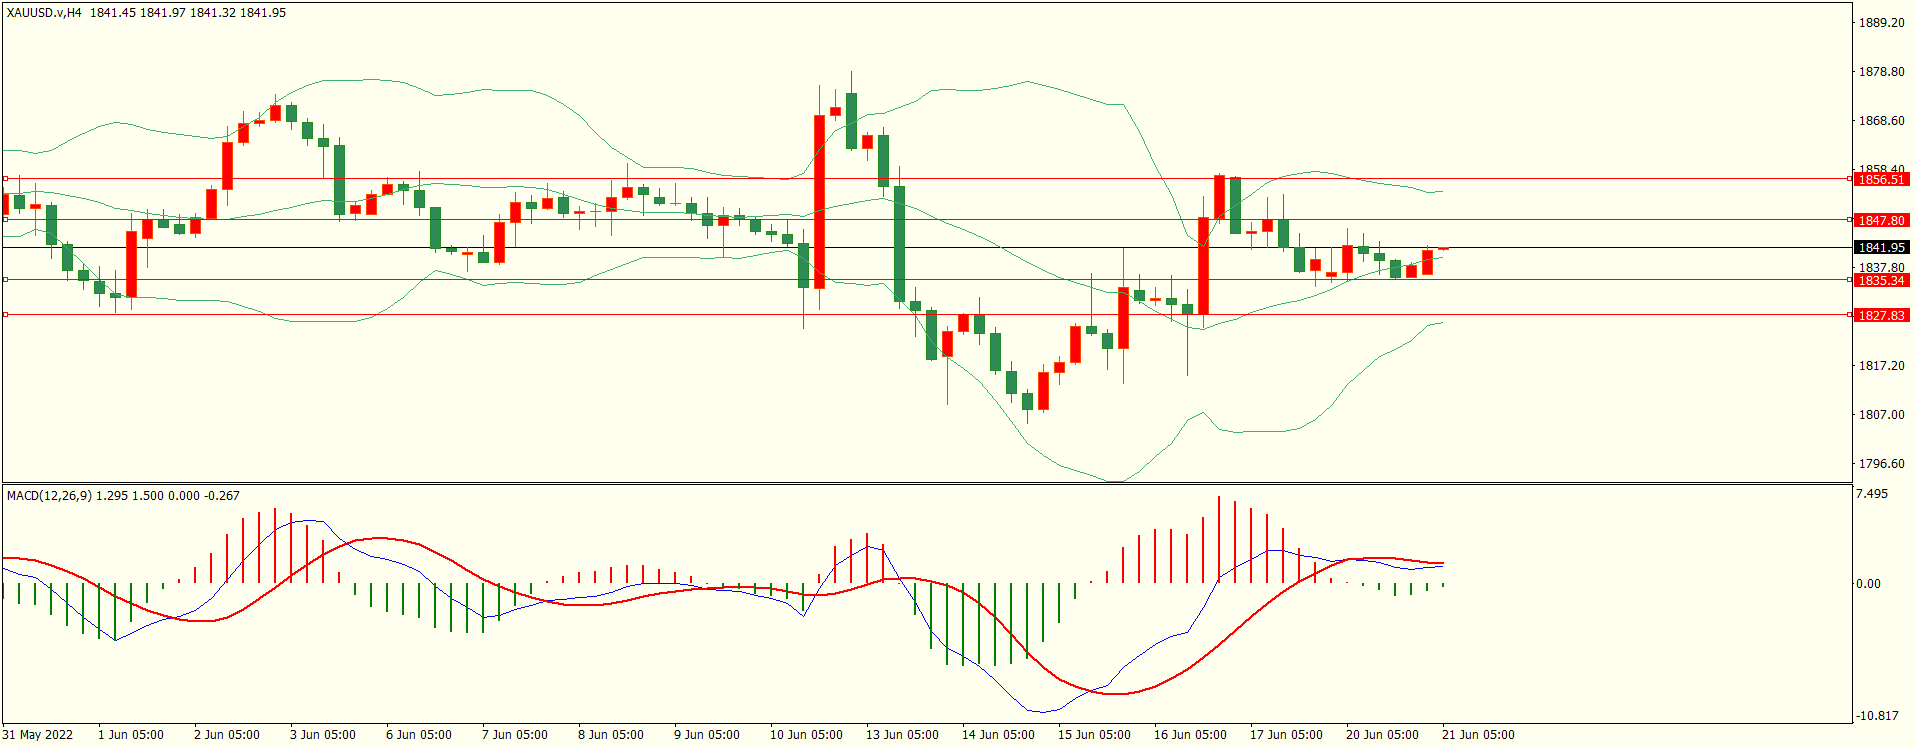Click the MACD 7.495 scale value
This screenshot has height=747, width=1916.
(1872, 494)
